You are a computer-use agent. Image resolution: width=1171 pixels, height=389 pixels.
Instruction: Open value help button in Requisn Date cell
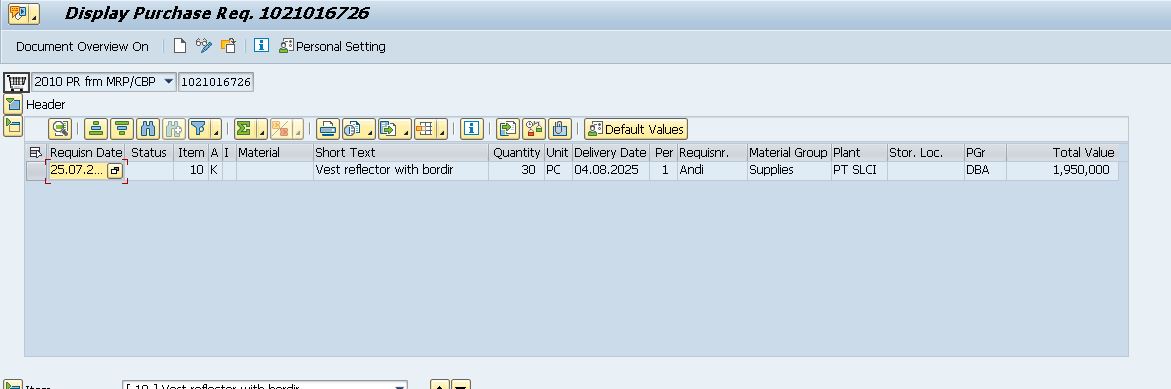(x=114, y=170)
